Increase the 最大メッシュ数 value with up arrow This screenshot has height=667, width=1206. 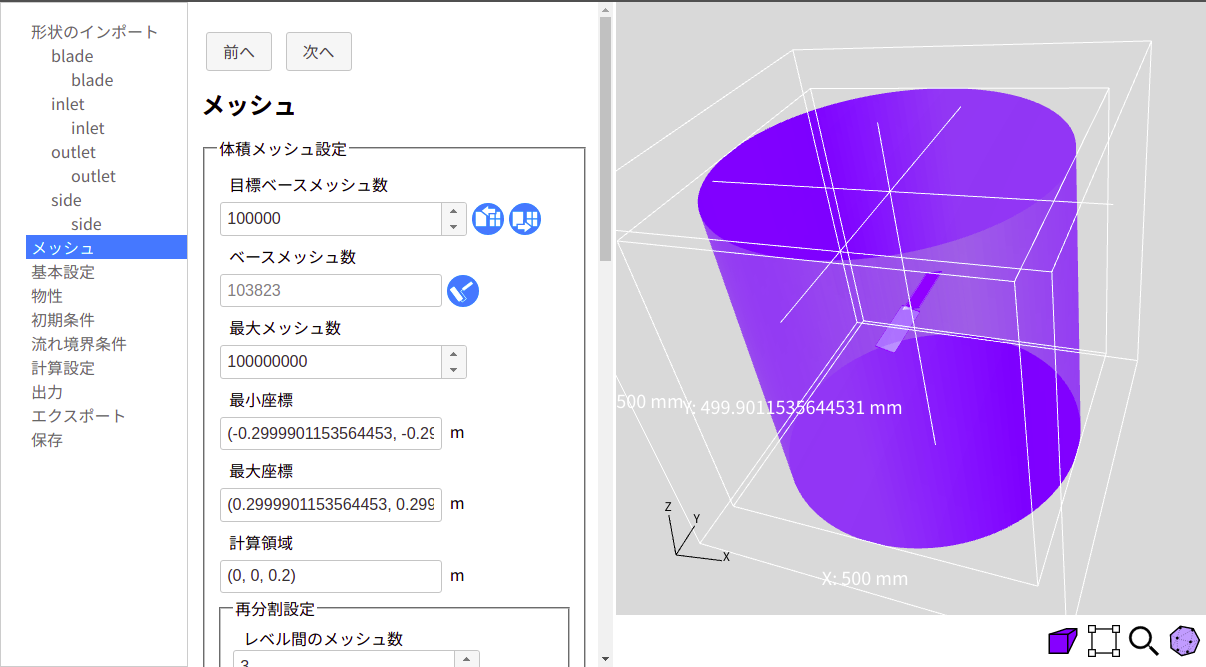454,354
